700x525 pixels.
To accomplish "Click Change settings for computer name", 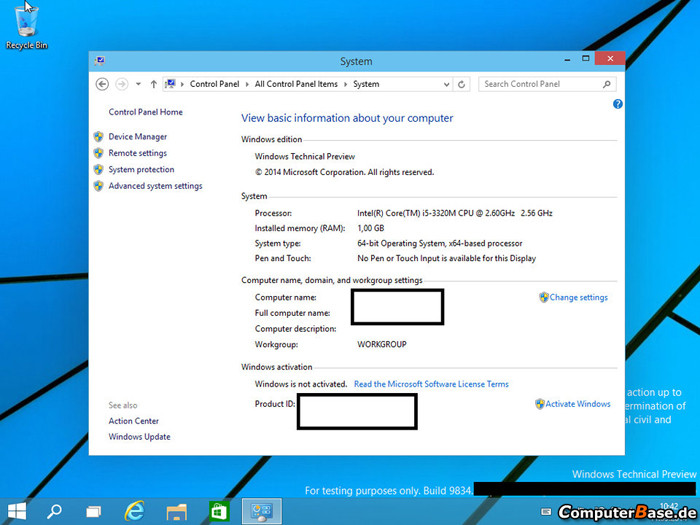I will click(578, 297).
